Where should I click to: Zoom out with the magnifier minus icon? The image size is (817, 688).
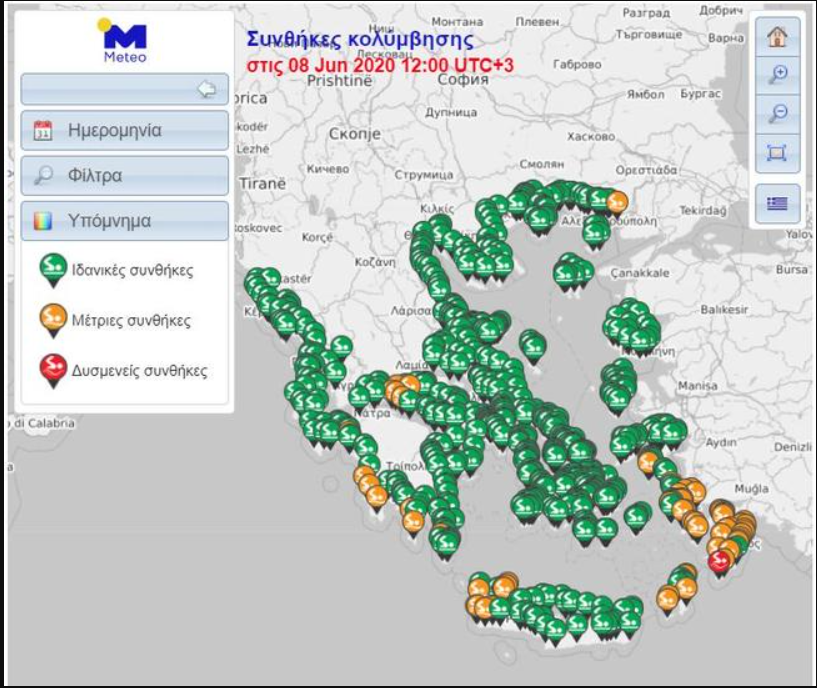click(776, 113)
